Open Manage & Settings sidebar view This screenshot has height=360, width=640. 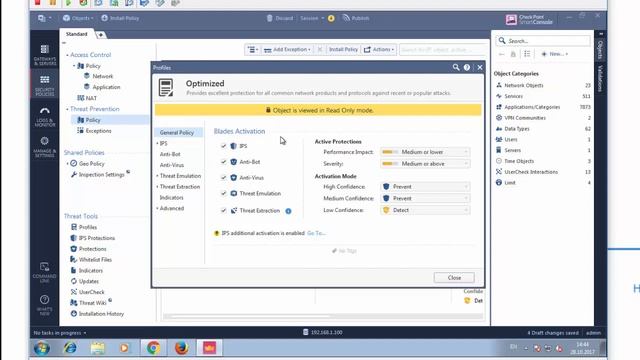click(x=44, y=147)
